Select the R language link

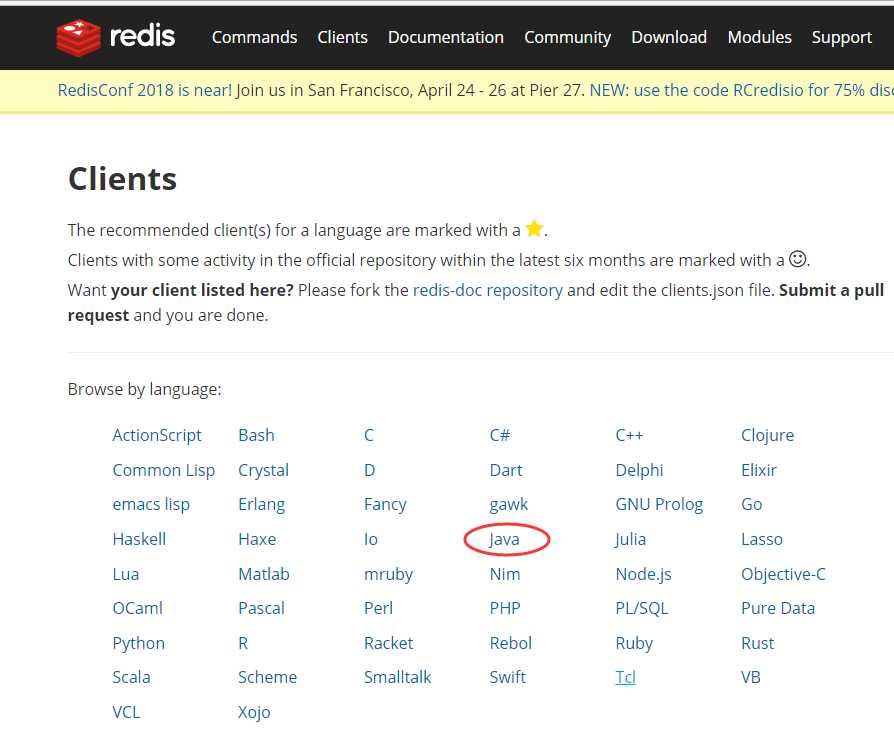(x=243, y=643)
